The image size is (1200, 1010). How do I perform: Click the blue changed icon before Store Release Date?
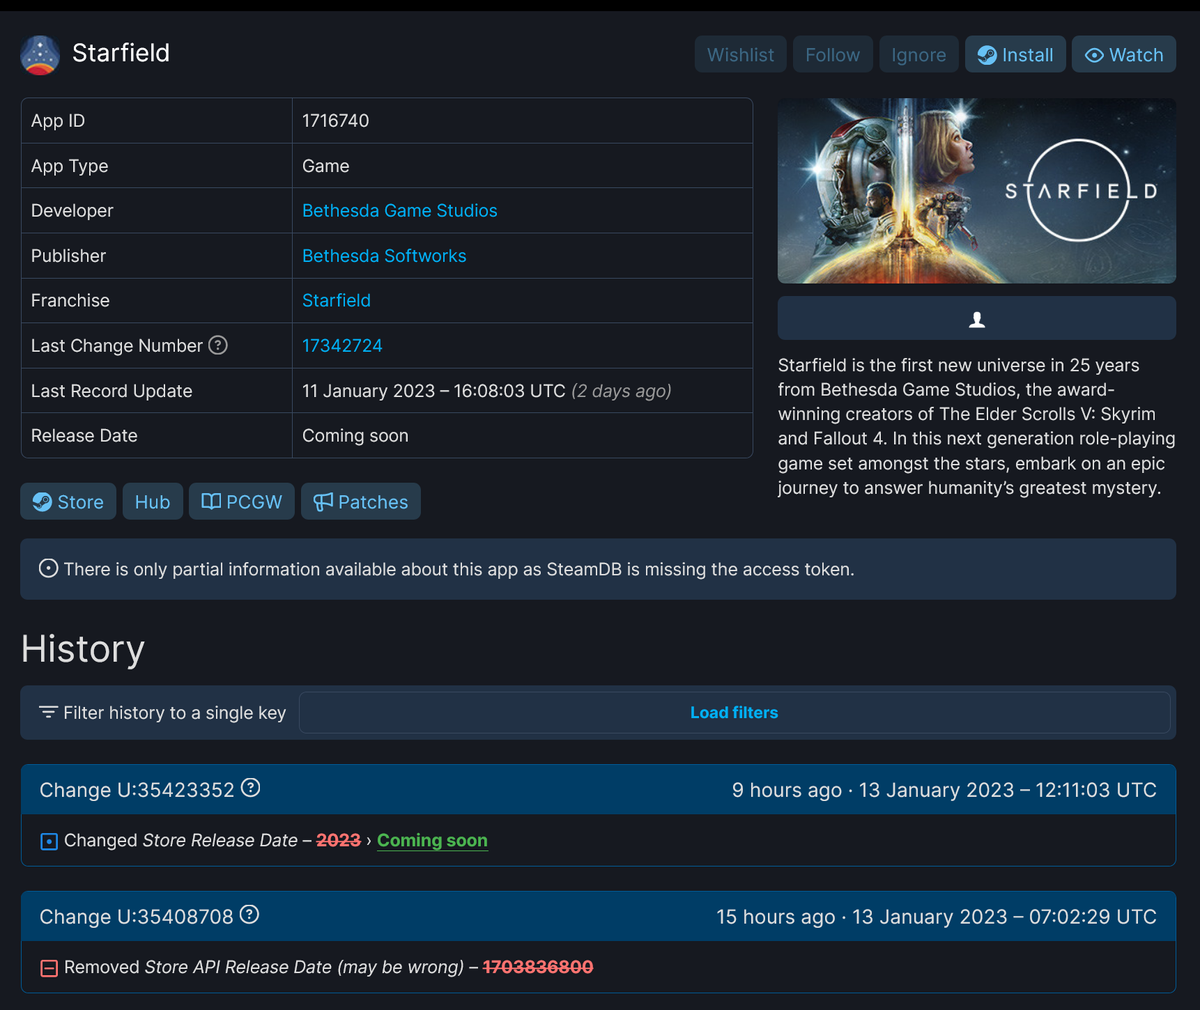[x=49, y=842]
